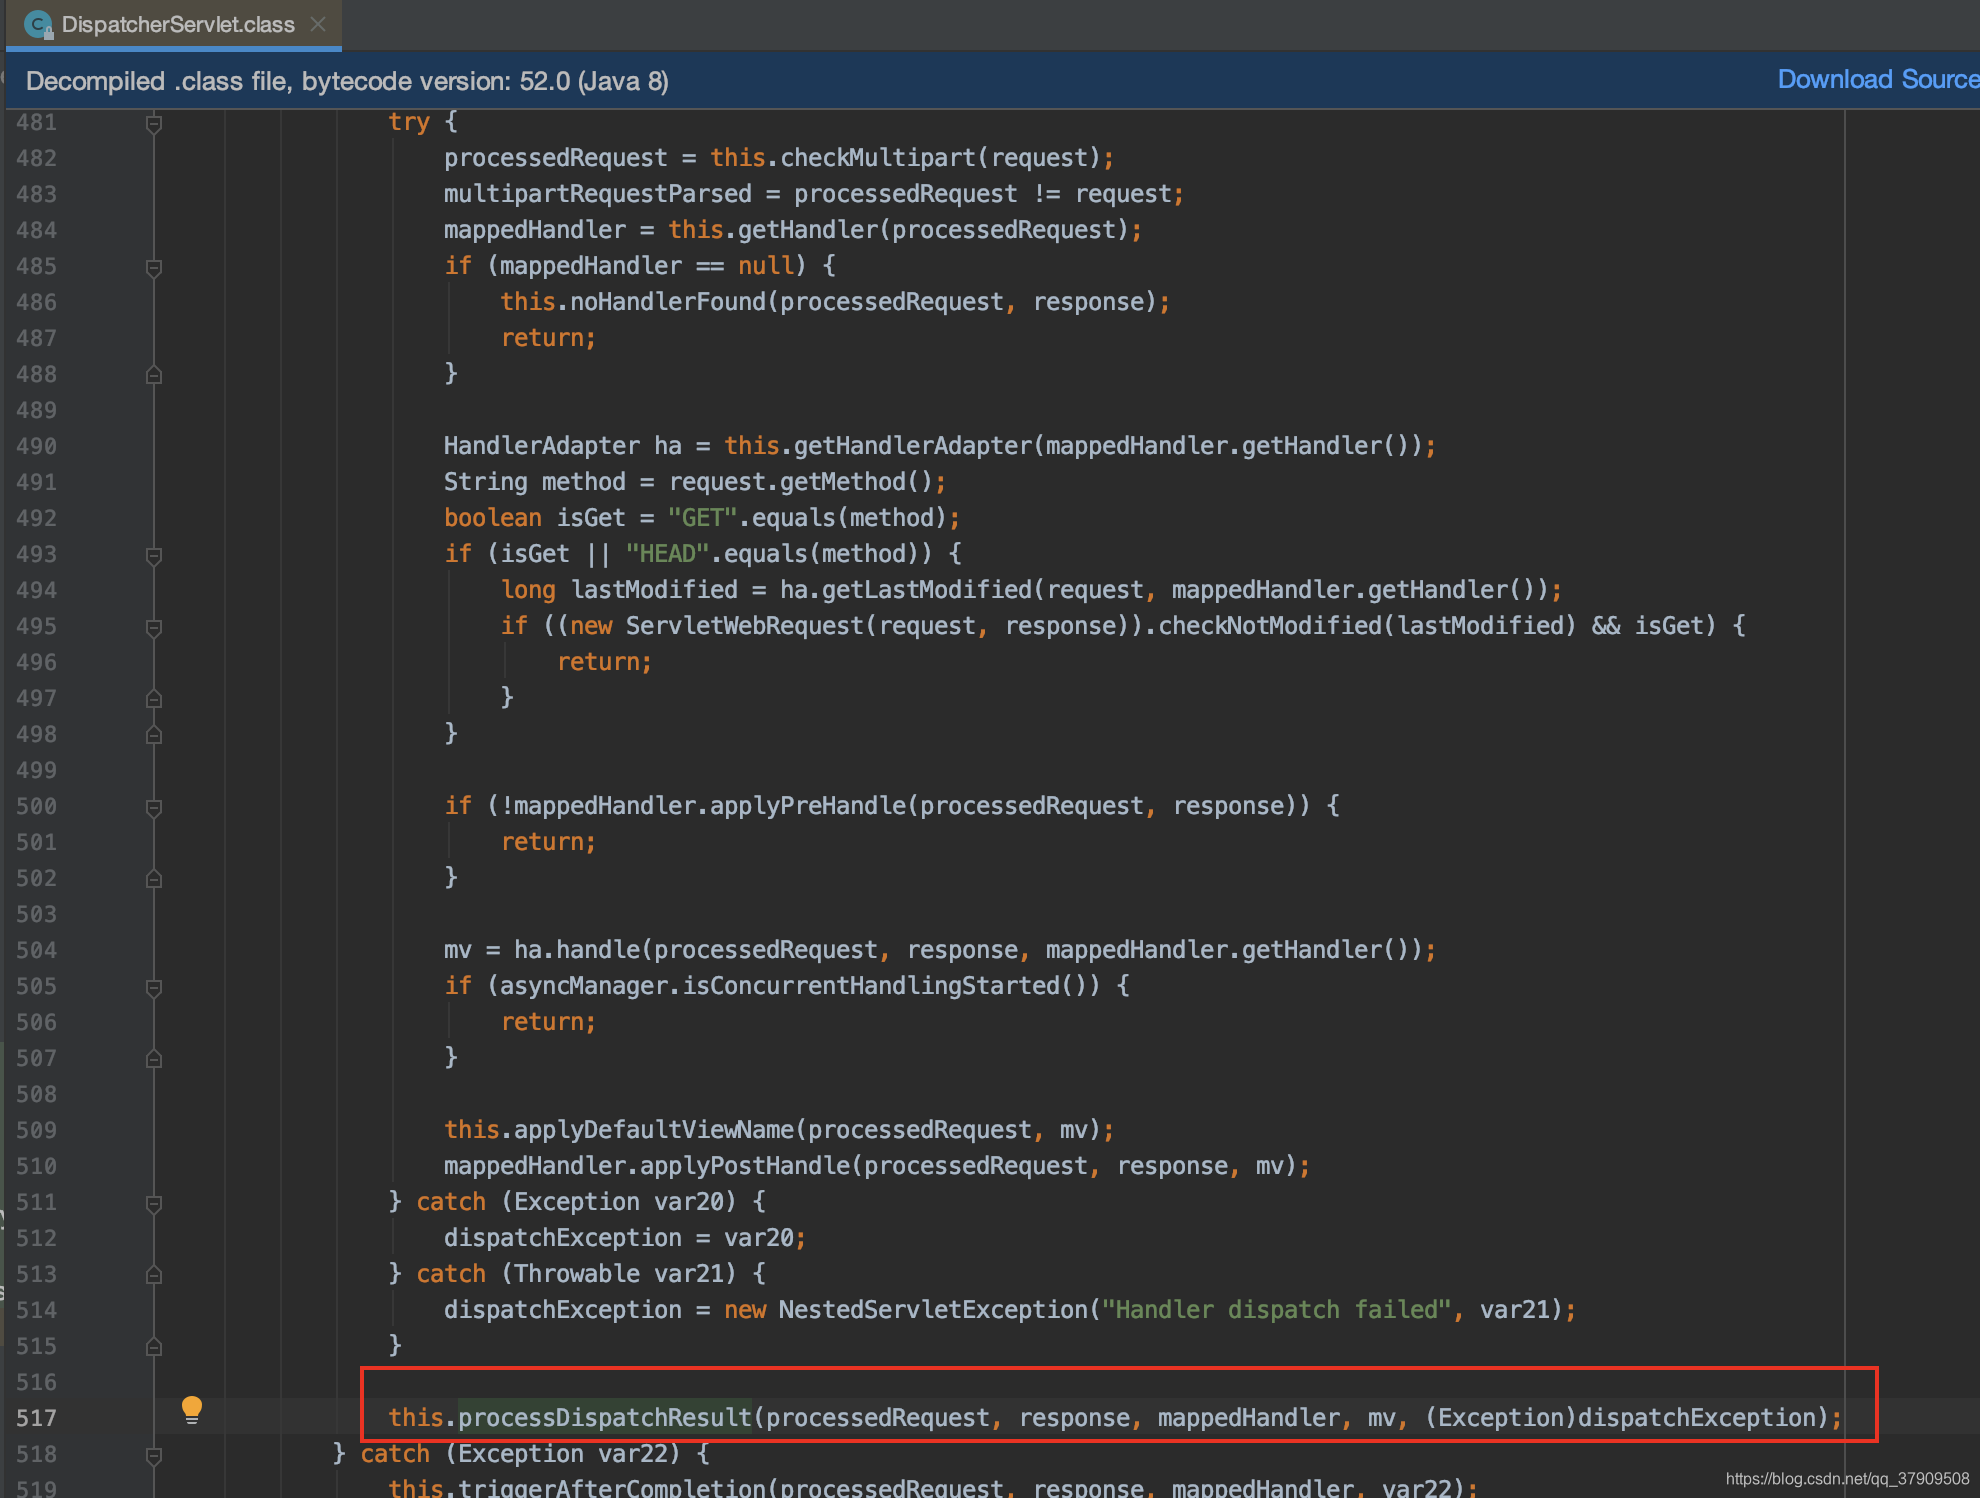The width and height of the screenshot is (1980, 1498).
Task: Click the decompiled class file banner text
Action: coord(347,81)
